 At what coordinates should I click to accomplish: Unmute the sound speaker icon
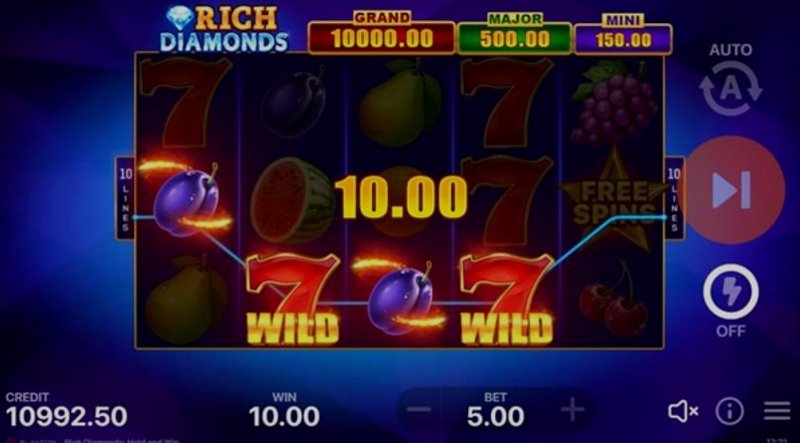pos(683,411)
